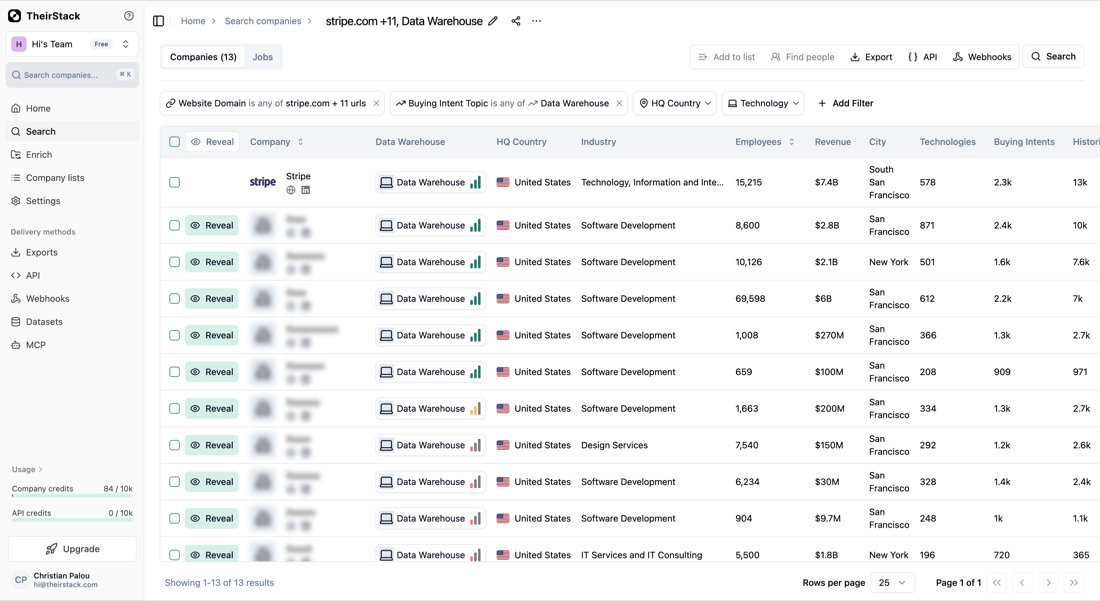Screen dimensions: 1100x601
Task: Expand the HQ Country filter dropdown
Action: [x=675, y=103]
